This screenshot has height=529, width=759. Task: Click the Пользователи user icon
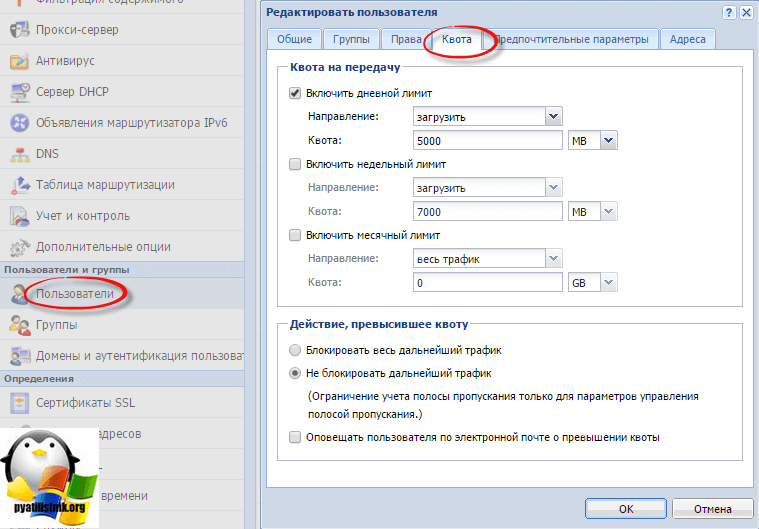(19, 294)
